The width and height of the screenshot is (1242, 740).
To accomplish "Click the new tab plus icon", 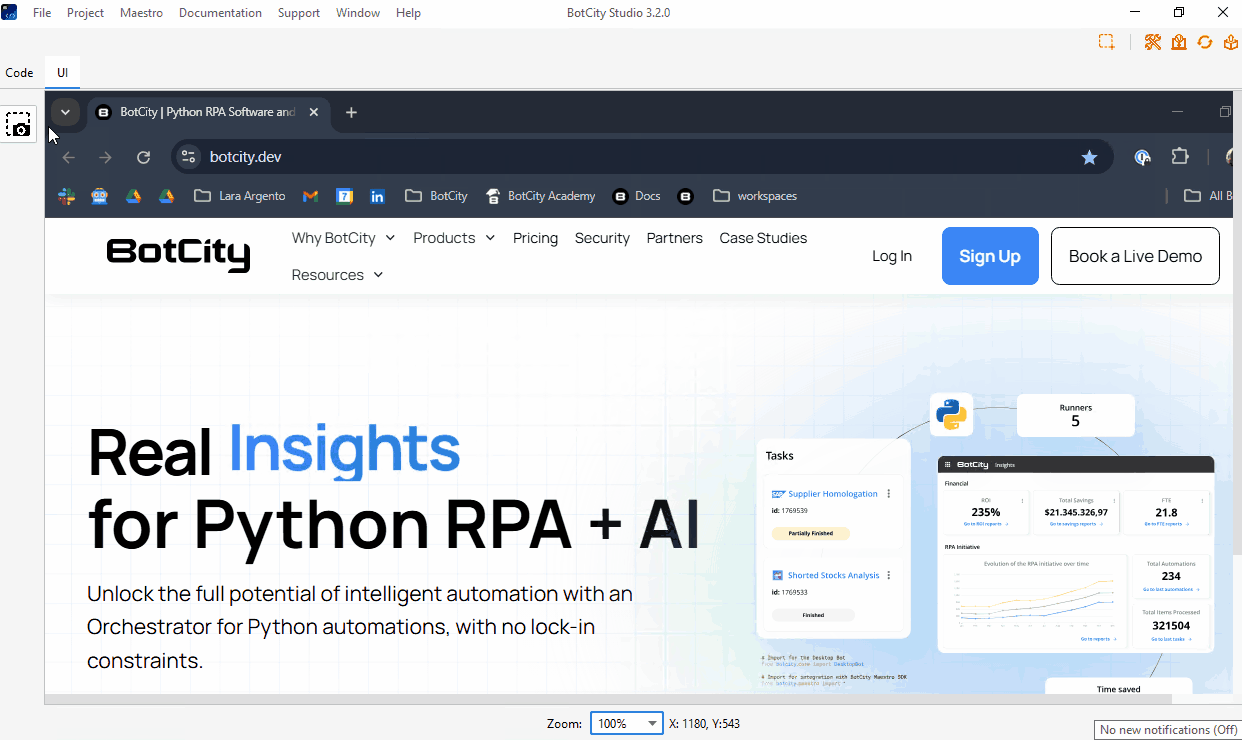I will [x=351, y=112].
